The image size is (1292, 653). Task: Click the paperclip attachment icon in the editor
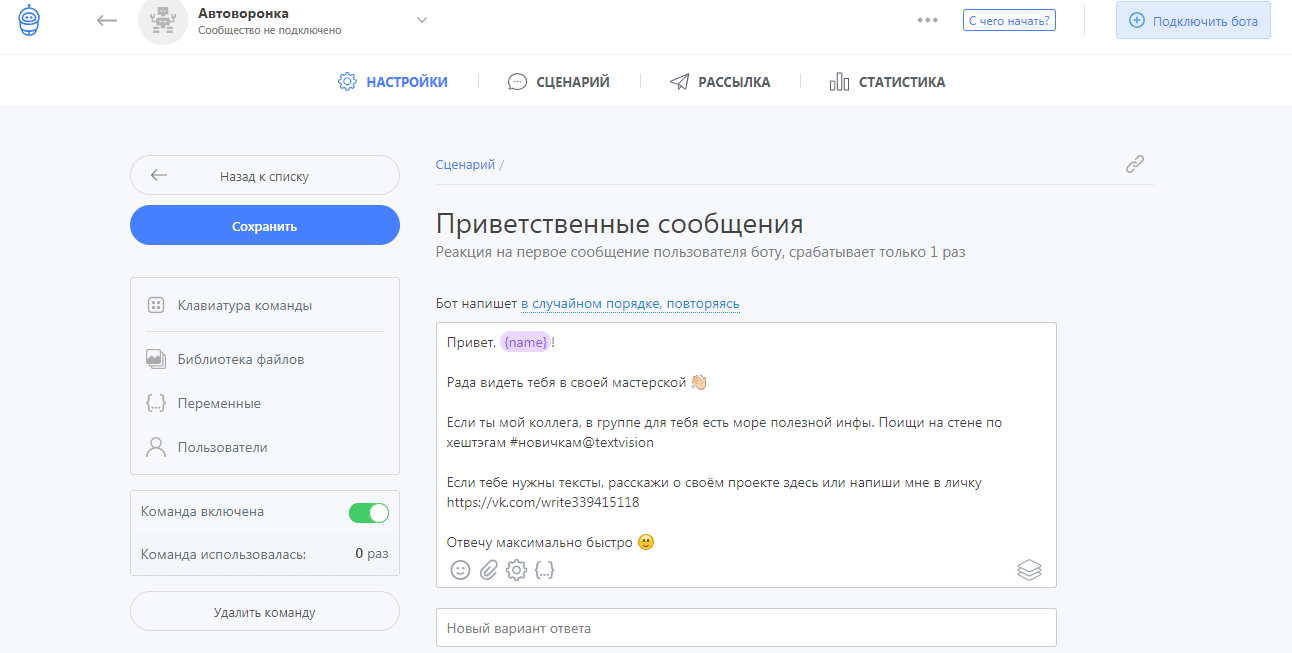pos(488,570)
